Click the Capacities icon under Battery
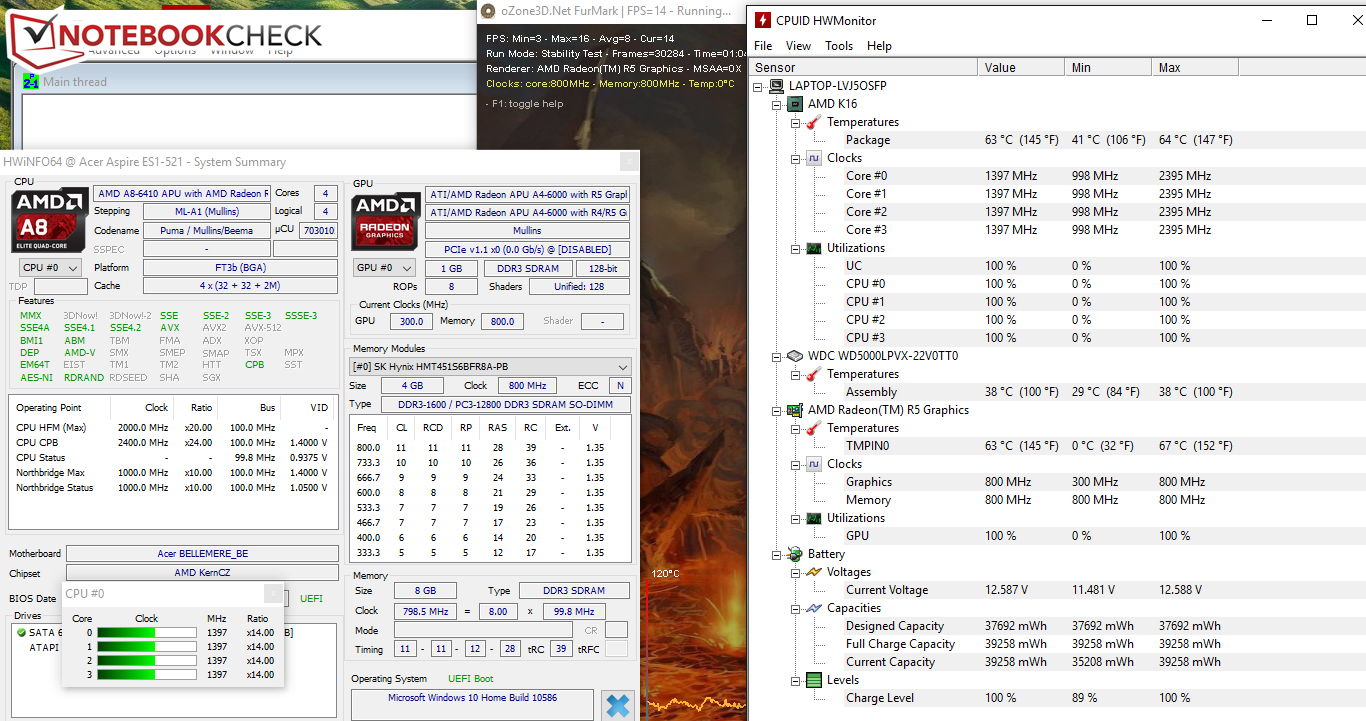This screenshot has width=1366, height=721. pos(813,608)
